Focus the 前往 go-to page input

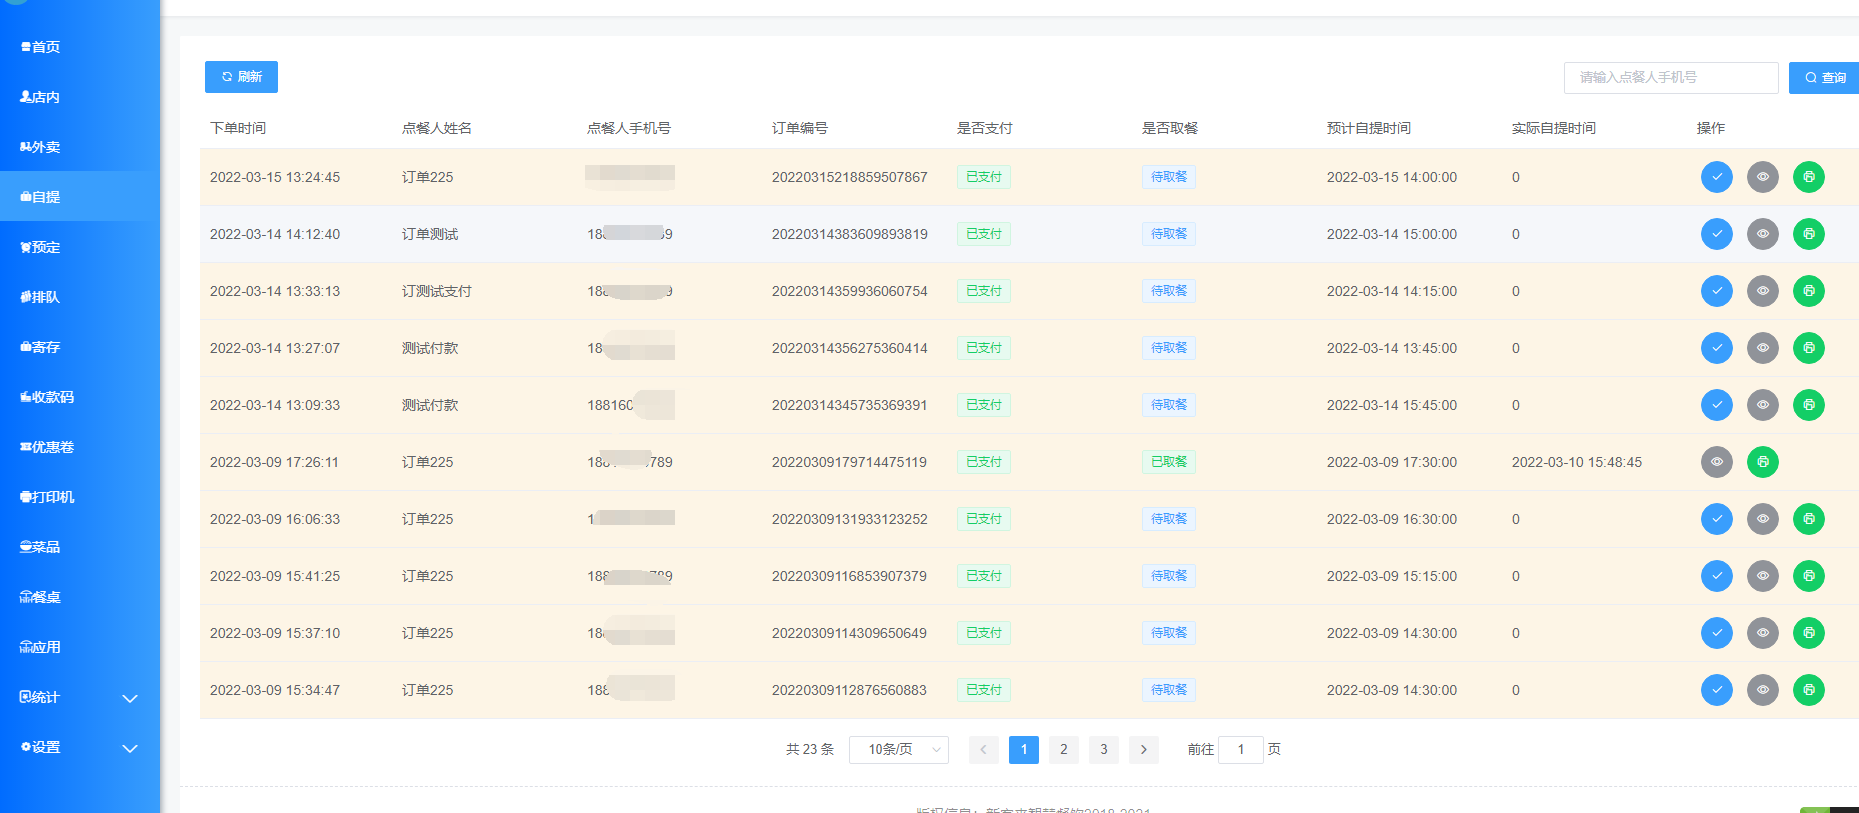point(1240,749)
